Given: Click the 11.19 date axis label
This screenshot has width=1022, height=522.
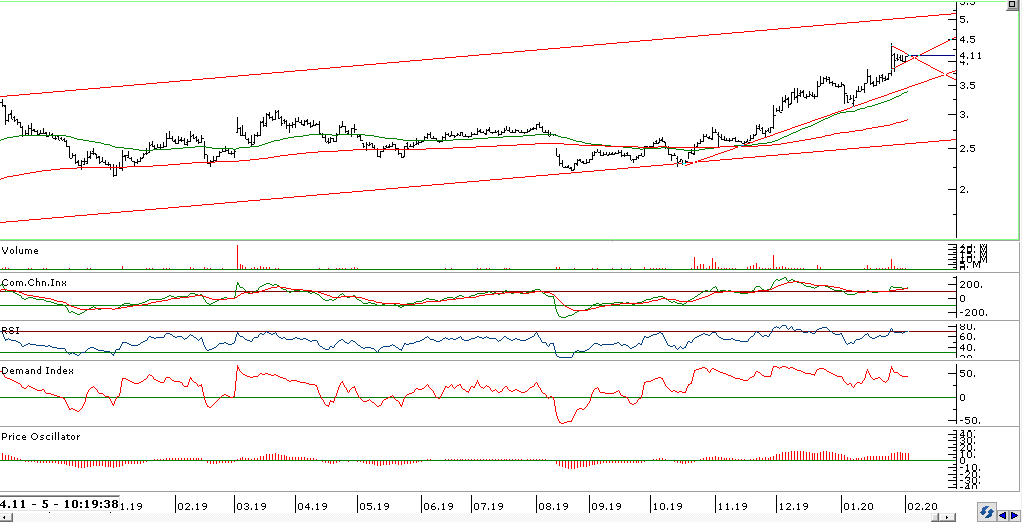Looking at the screenshot, I should coord(732,506).
